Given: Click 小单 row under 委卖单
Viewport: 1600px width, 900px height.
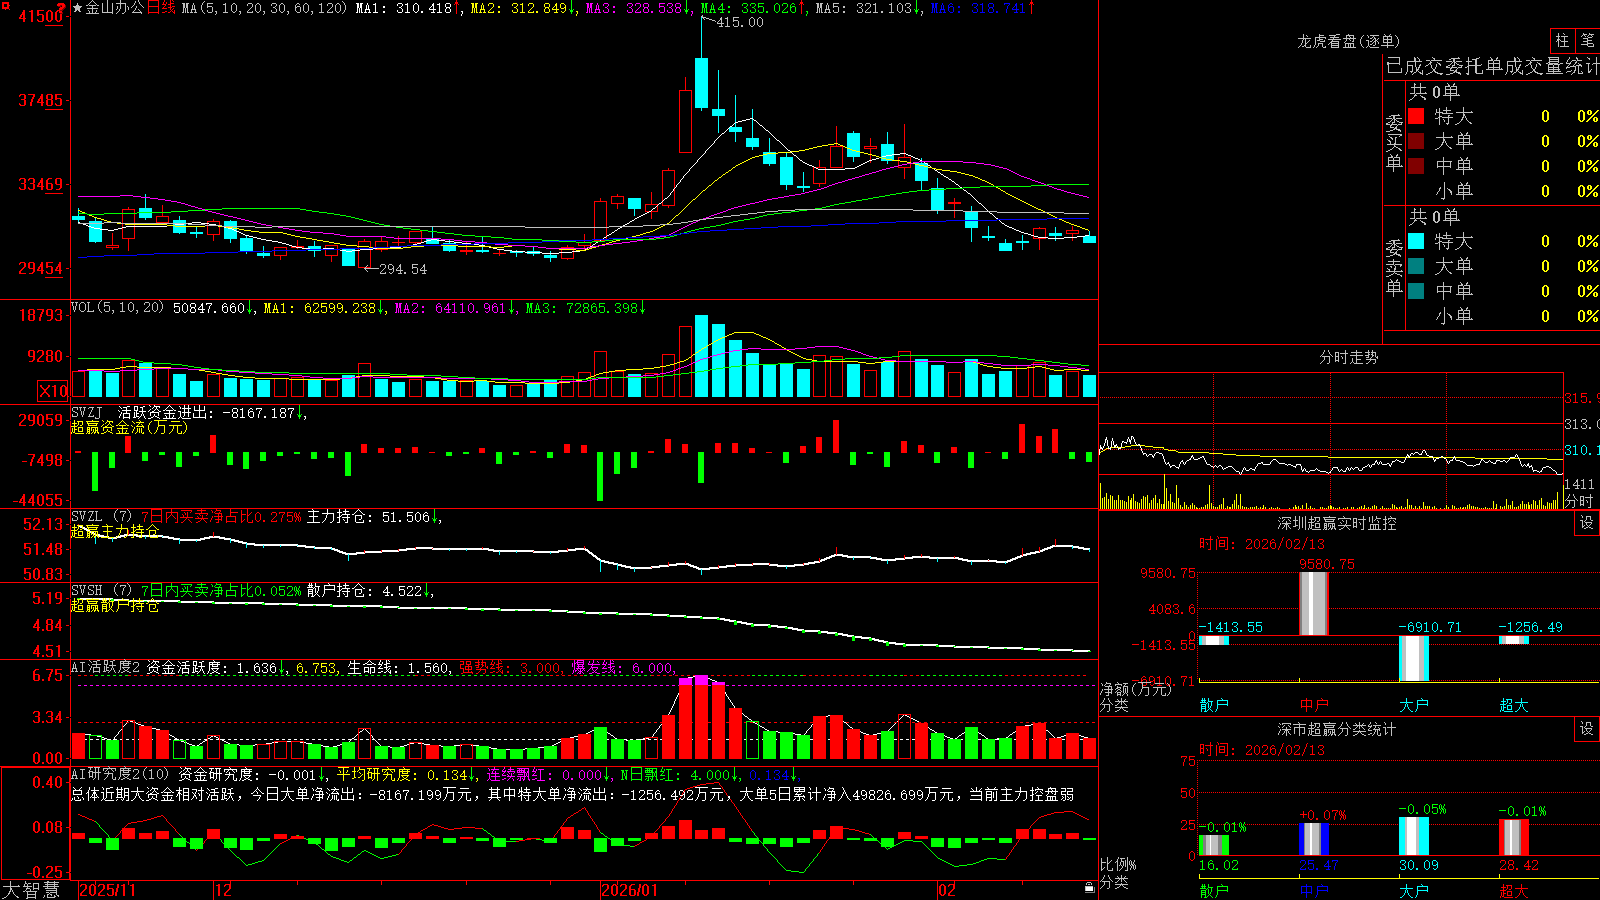Looking at the screenshot, I should coord(1503,316).
